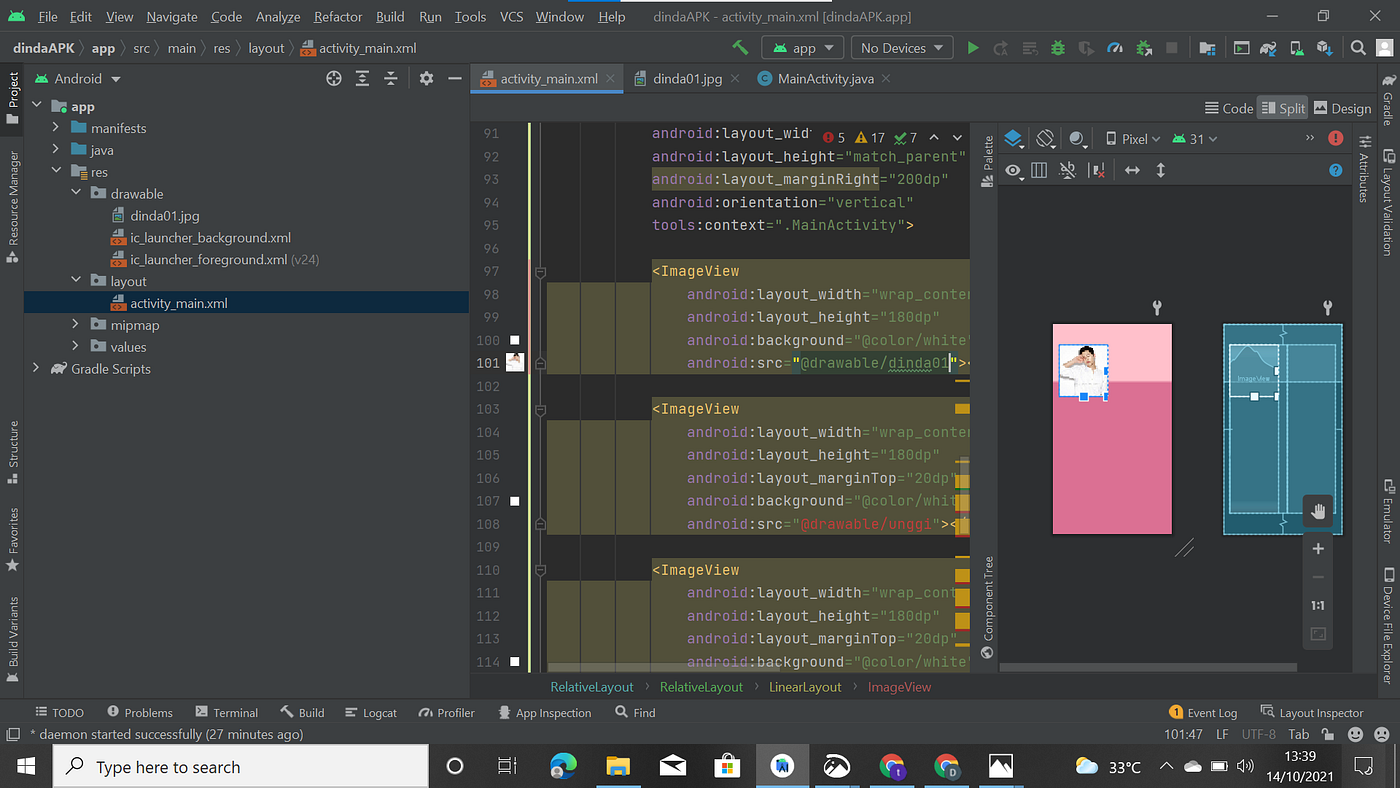This screenshot has height=788, width=1400.
Task: Expand the mipmap folder
Action: 77,324
